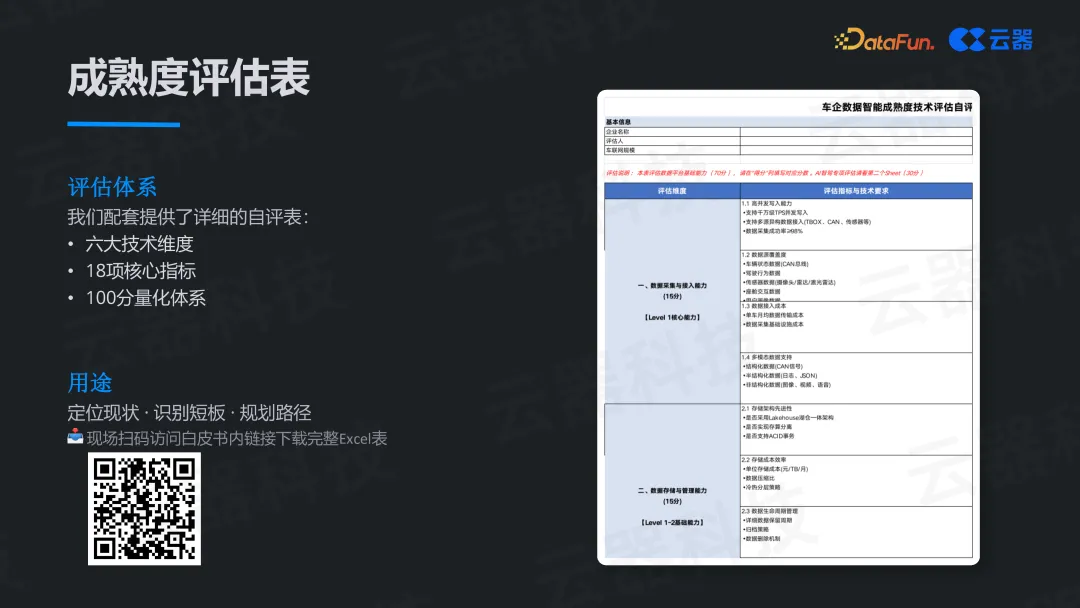Image resolution: width=1080 pixels, height=608 pixels.
Task: Click the item 传感器数据(摄像头/雷达/激光雷达)
Action: [x=789, y=282]
